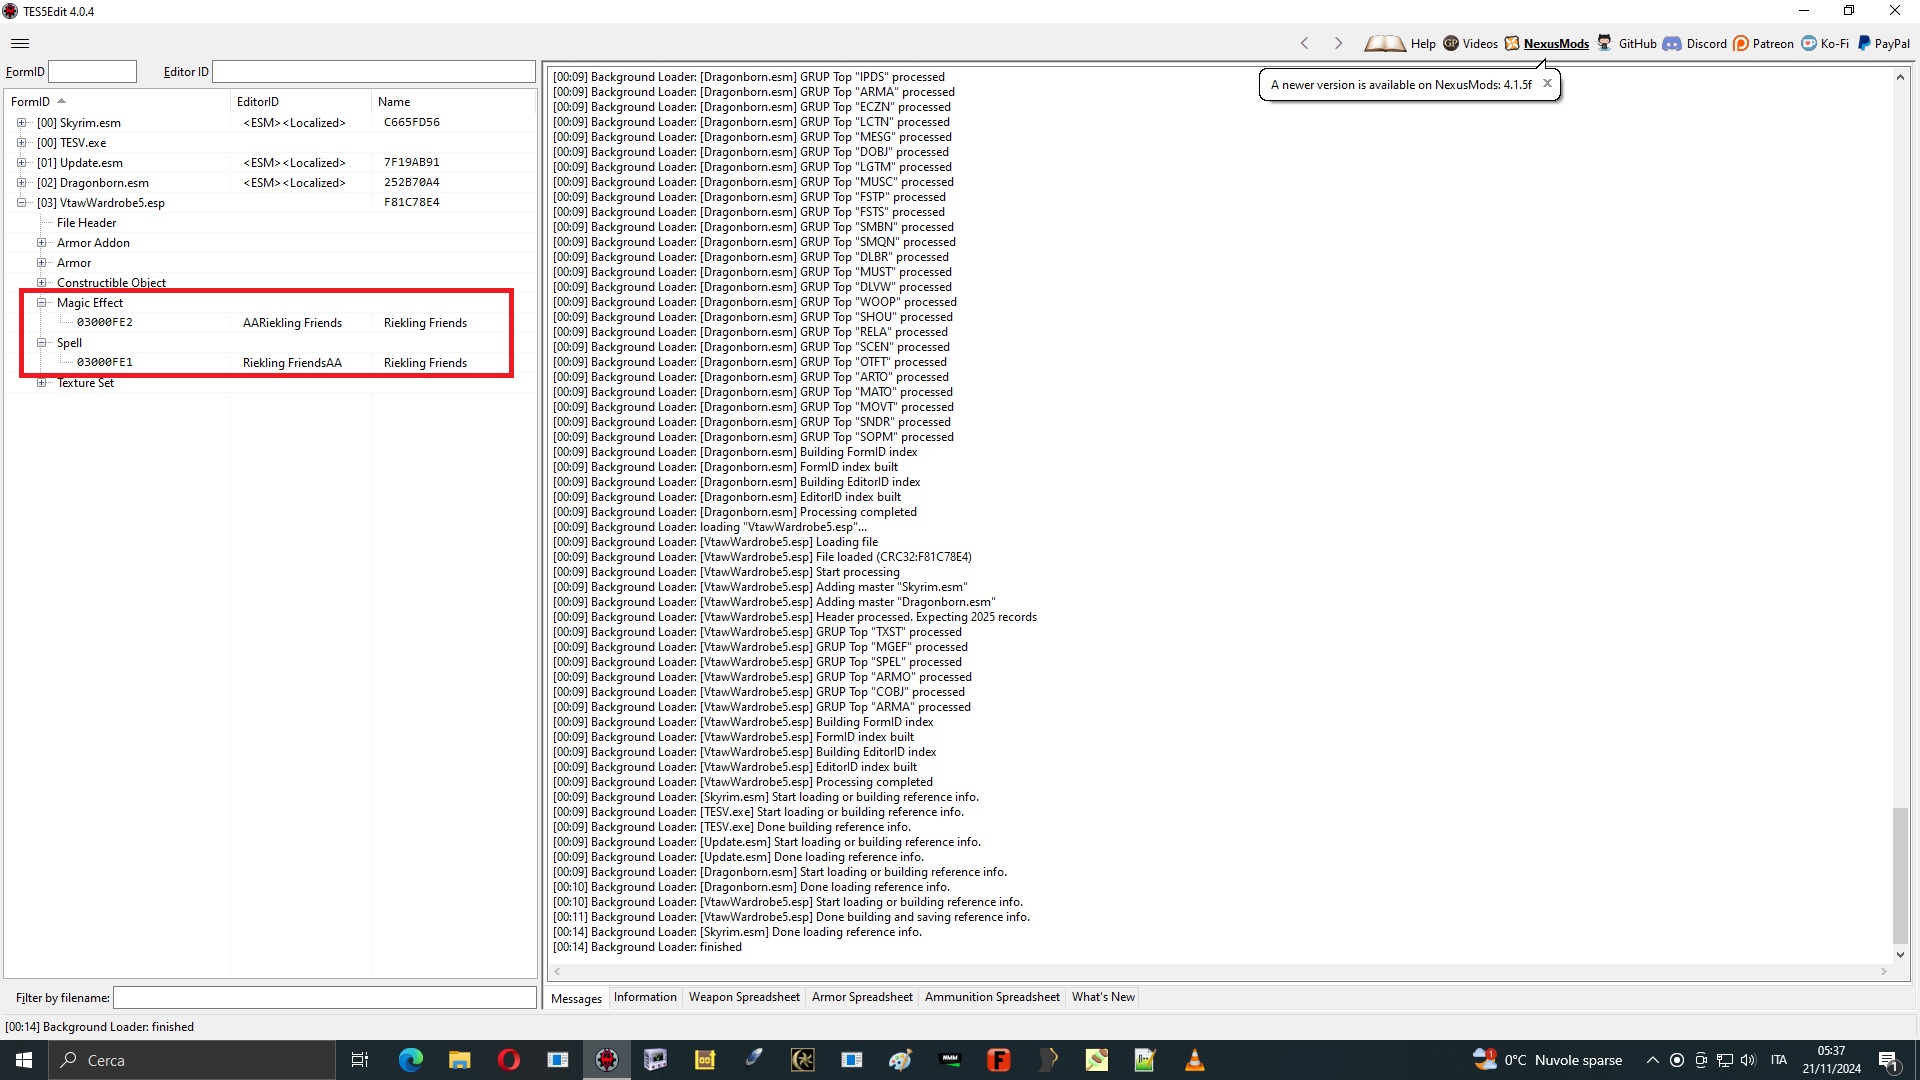Click the back navigation arrow
The width and height of the screenshot is (1920, 1080).
coord(1304,43)
